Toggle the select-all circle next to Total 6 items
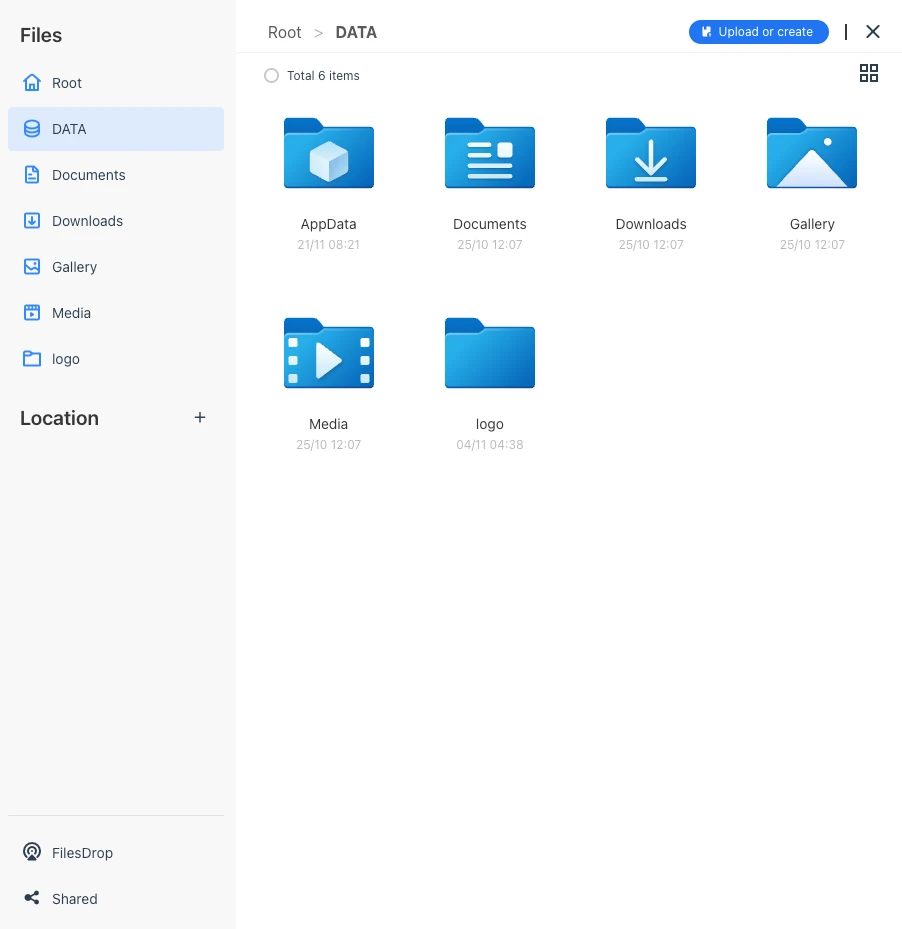 271,76
